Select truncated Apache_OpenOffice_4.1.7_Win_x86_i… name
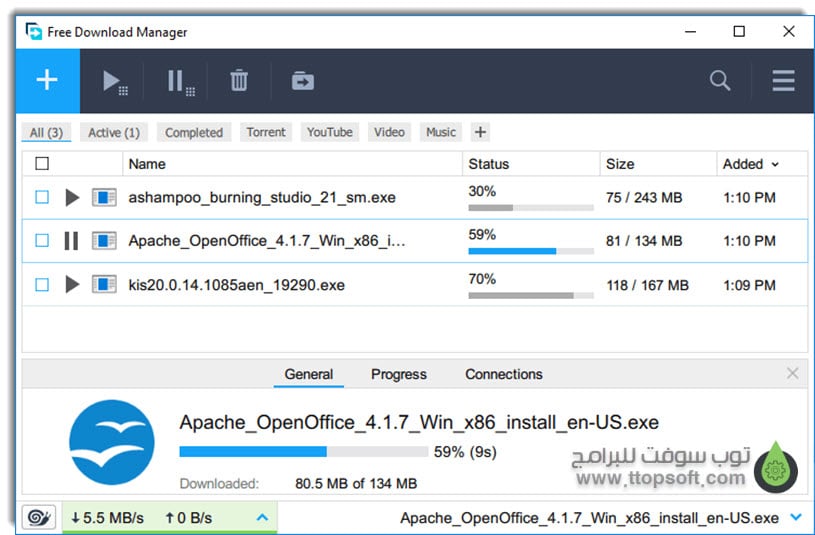Image resolution: width=815 pixels, height=535 pixels. [267, 241]
